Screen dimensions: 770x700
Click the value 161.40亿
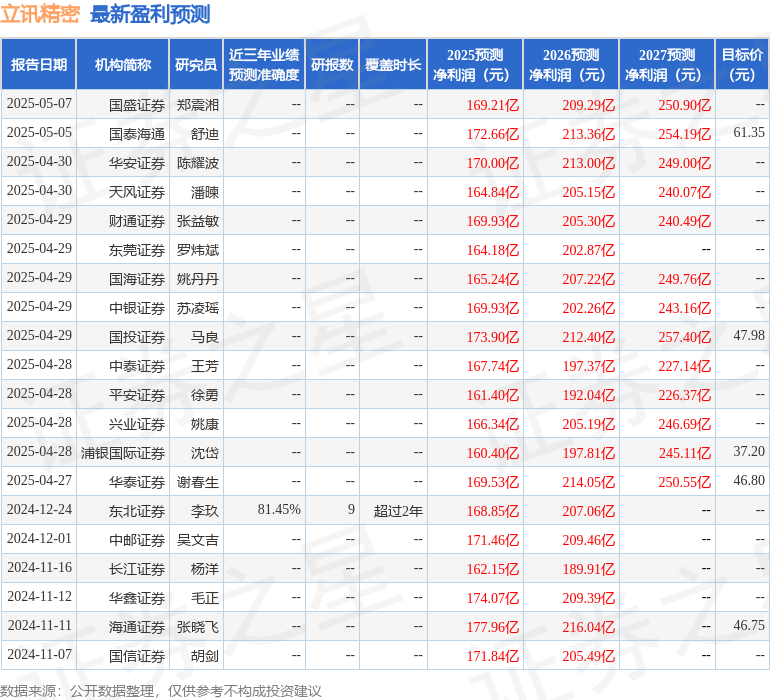pyautogui.click(x=493, y=395)
